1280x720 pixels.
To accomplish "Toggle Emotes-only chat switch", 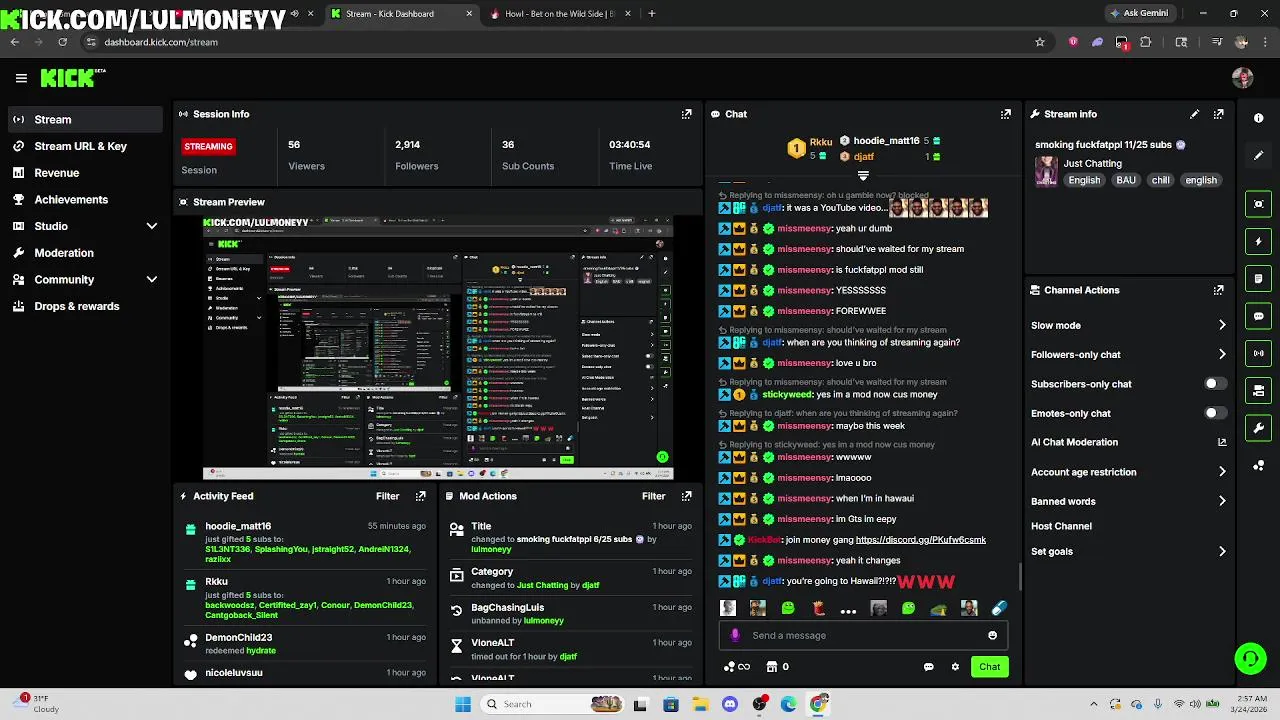I will pyautogui.click(x=1215, y=413).
